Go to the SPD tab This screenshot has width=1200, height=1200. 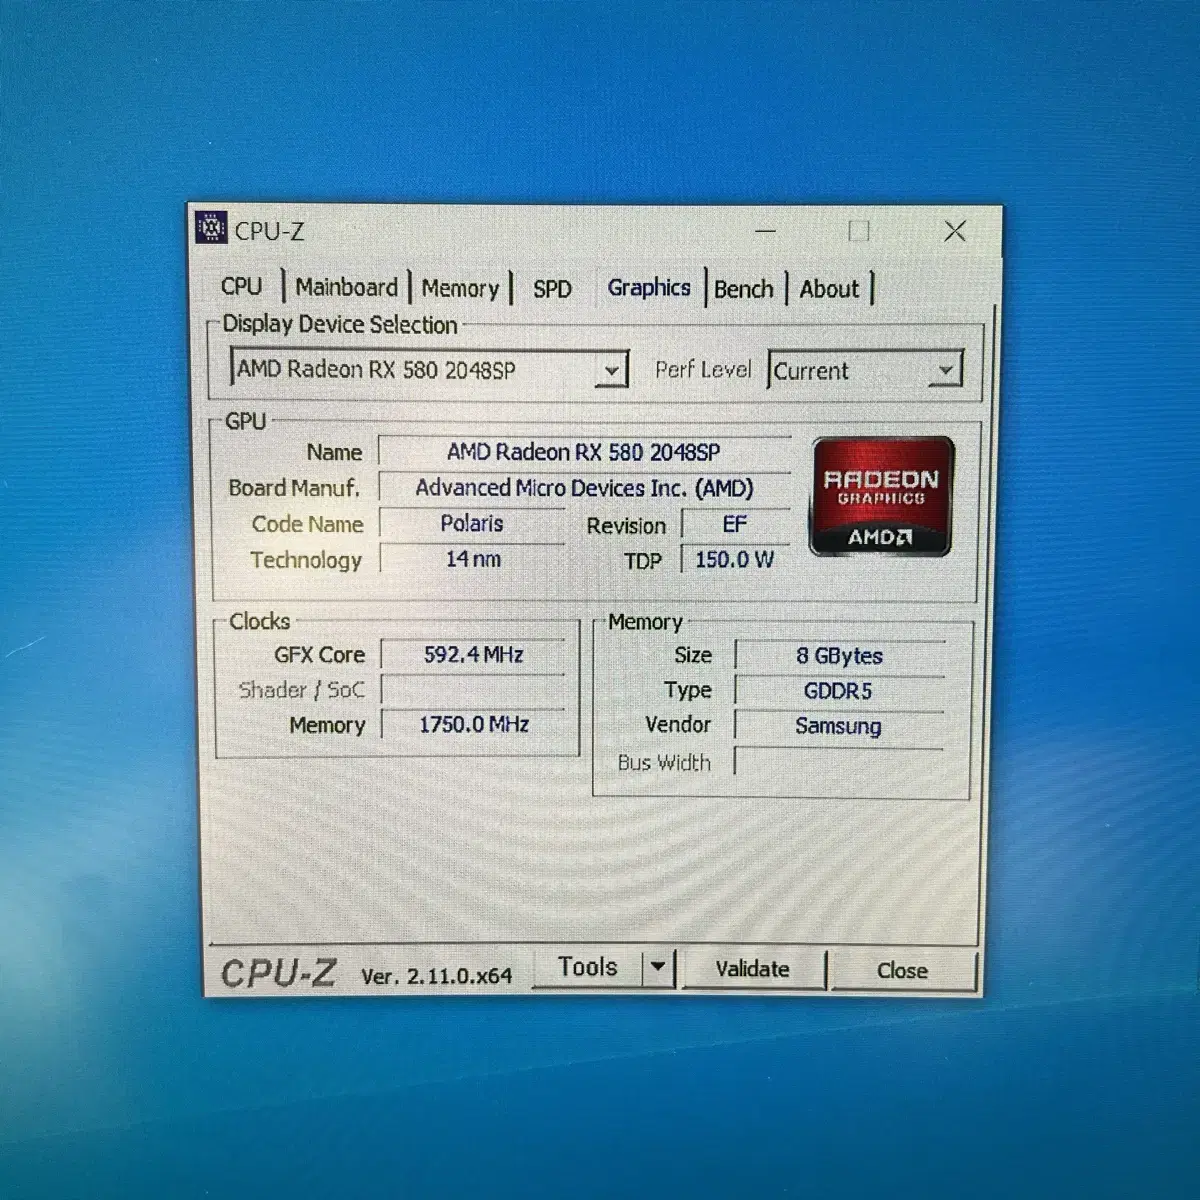(x=552, y=289)
